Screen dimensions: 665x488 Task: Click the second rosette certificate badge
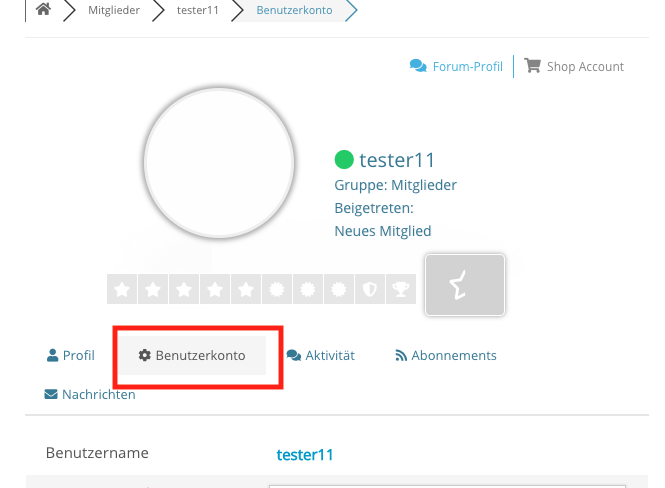(308, 289)
